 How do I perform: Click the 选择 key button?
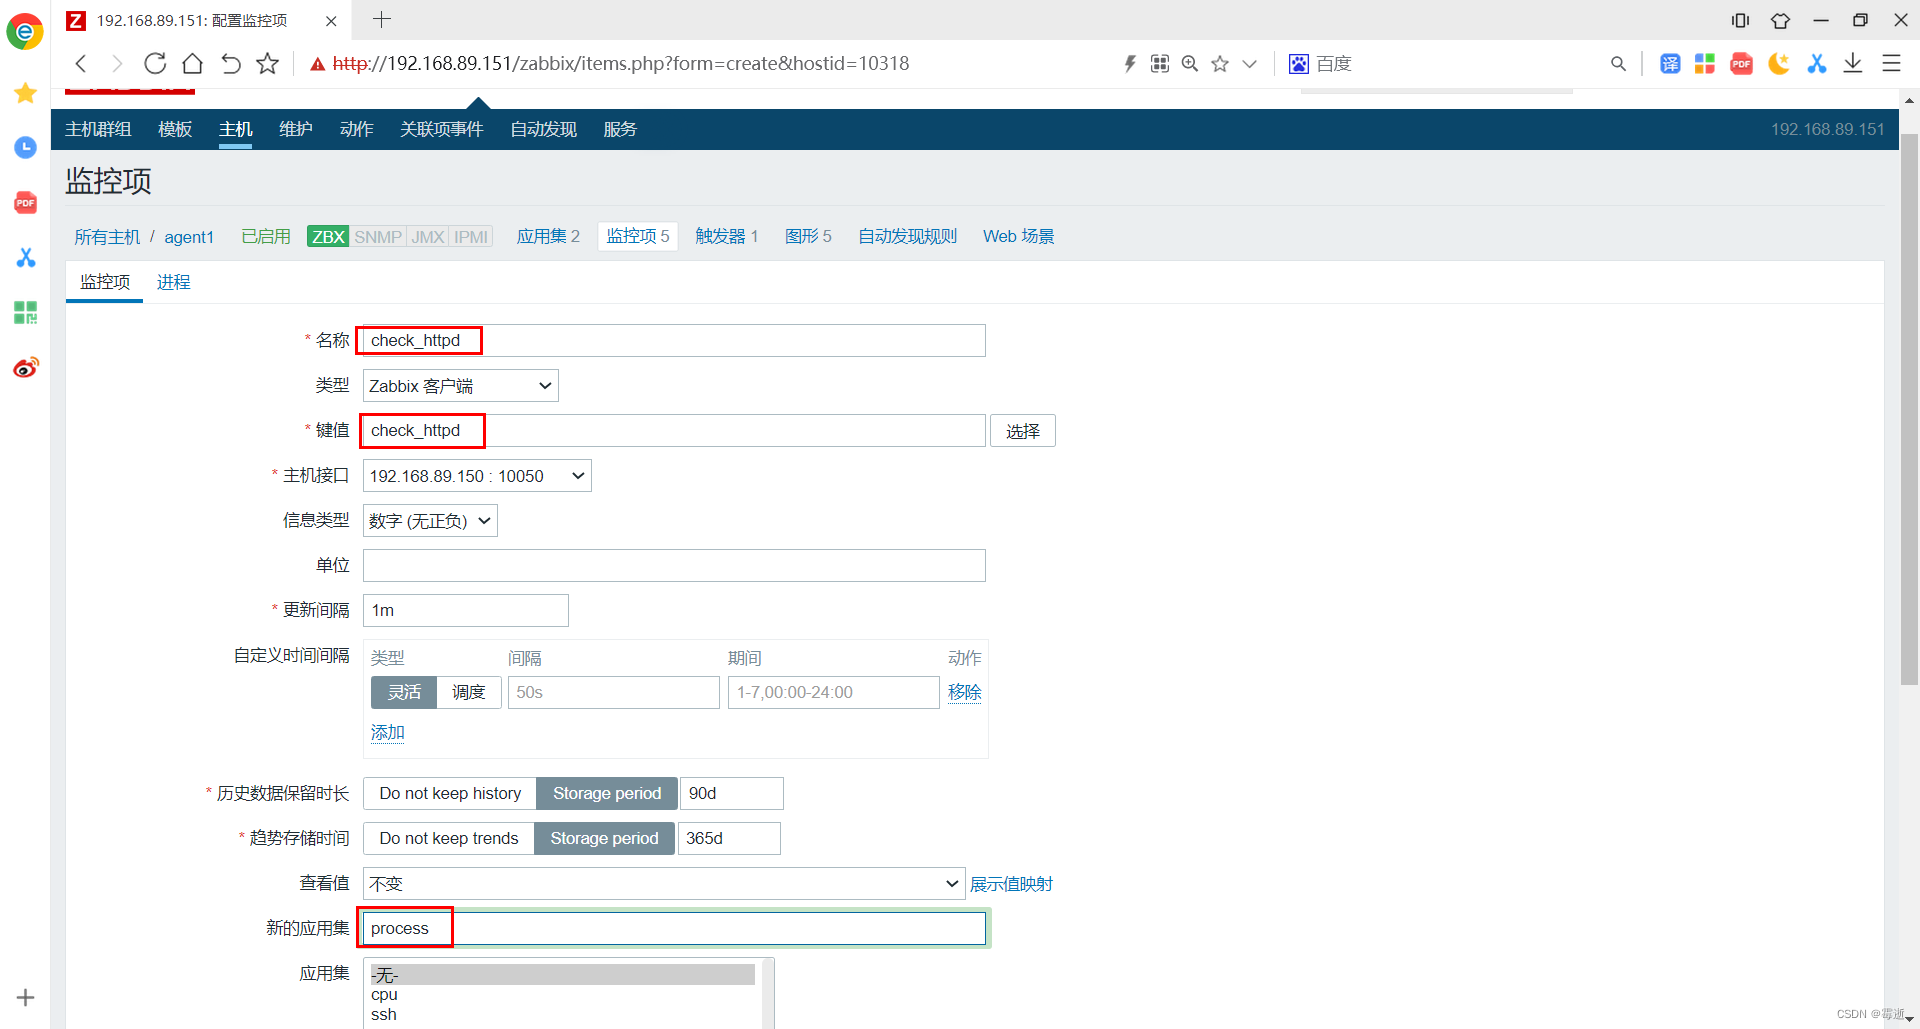tap(1023, 431)
